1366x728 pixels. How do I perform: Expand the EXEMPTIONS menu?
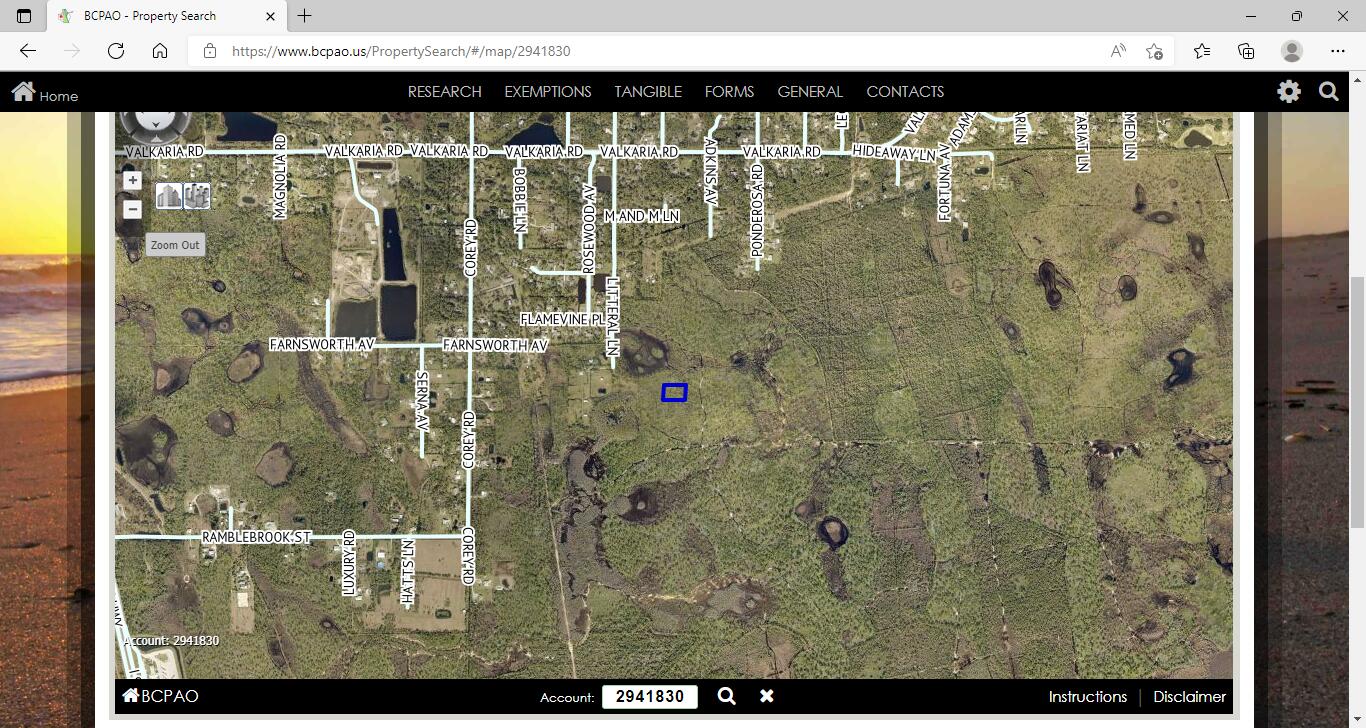pyautogui.click(x=547, y=92)
